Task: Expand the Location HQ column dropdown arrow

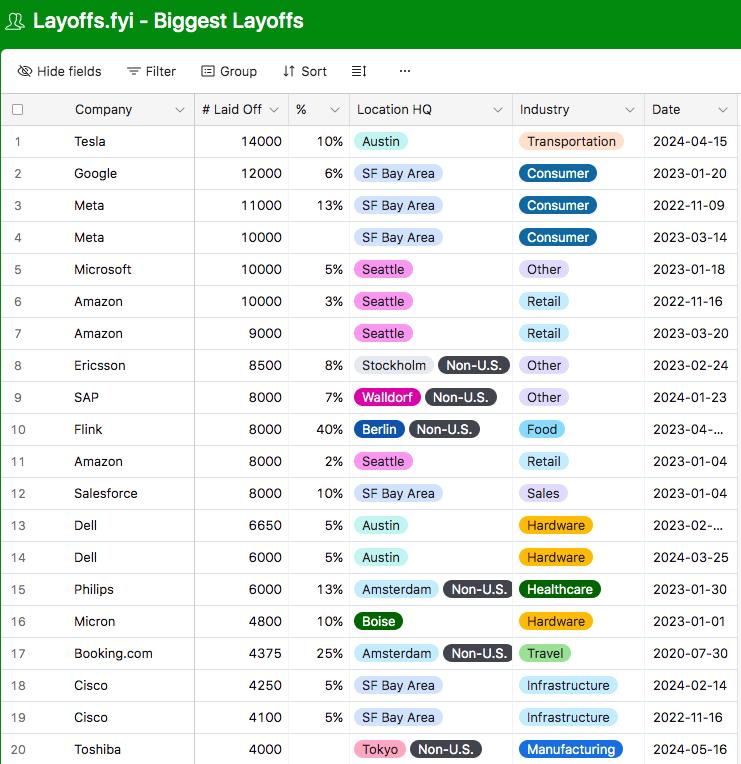Action: [x=497, y=110]
